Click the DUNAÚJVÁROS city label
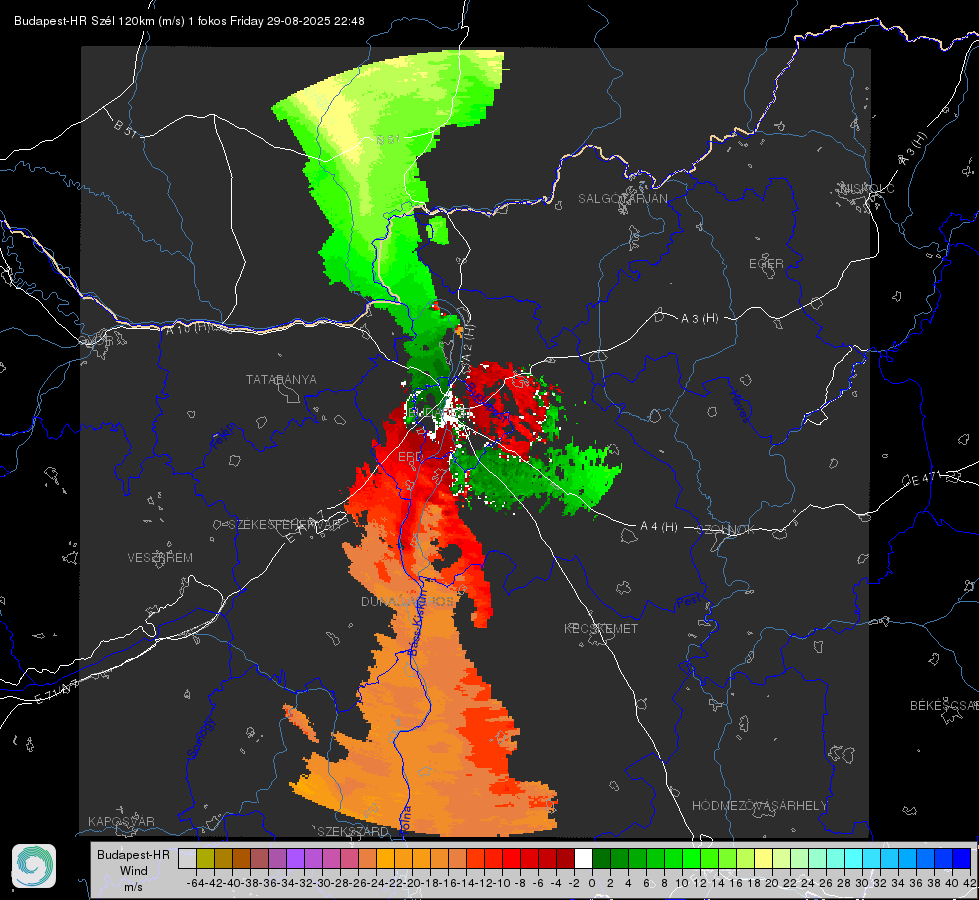 coord(407,601)
